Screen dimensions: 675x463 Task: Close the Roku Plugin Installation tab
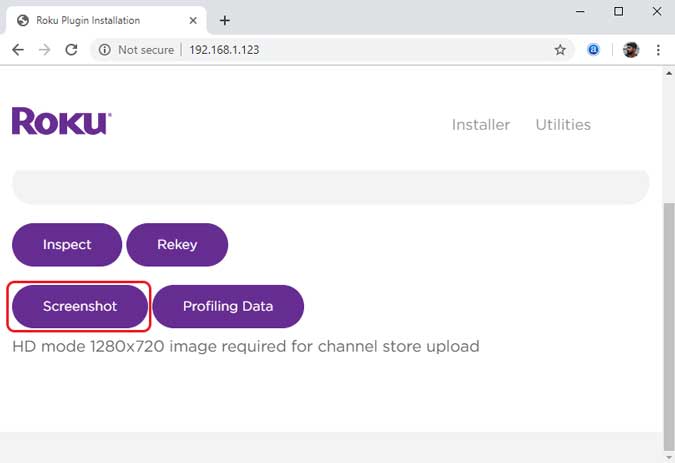193,20
